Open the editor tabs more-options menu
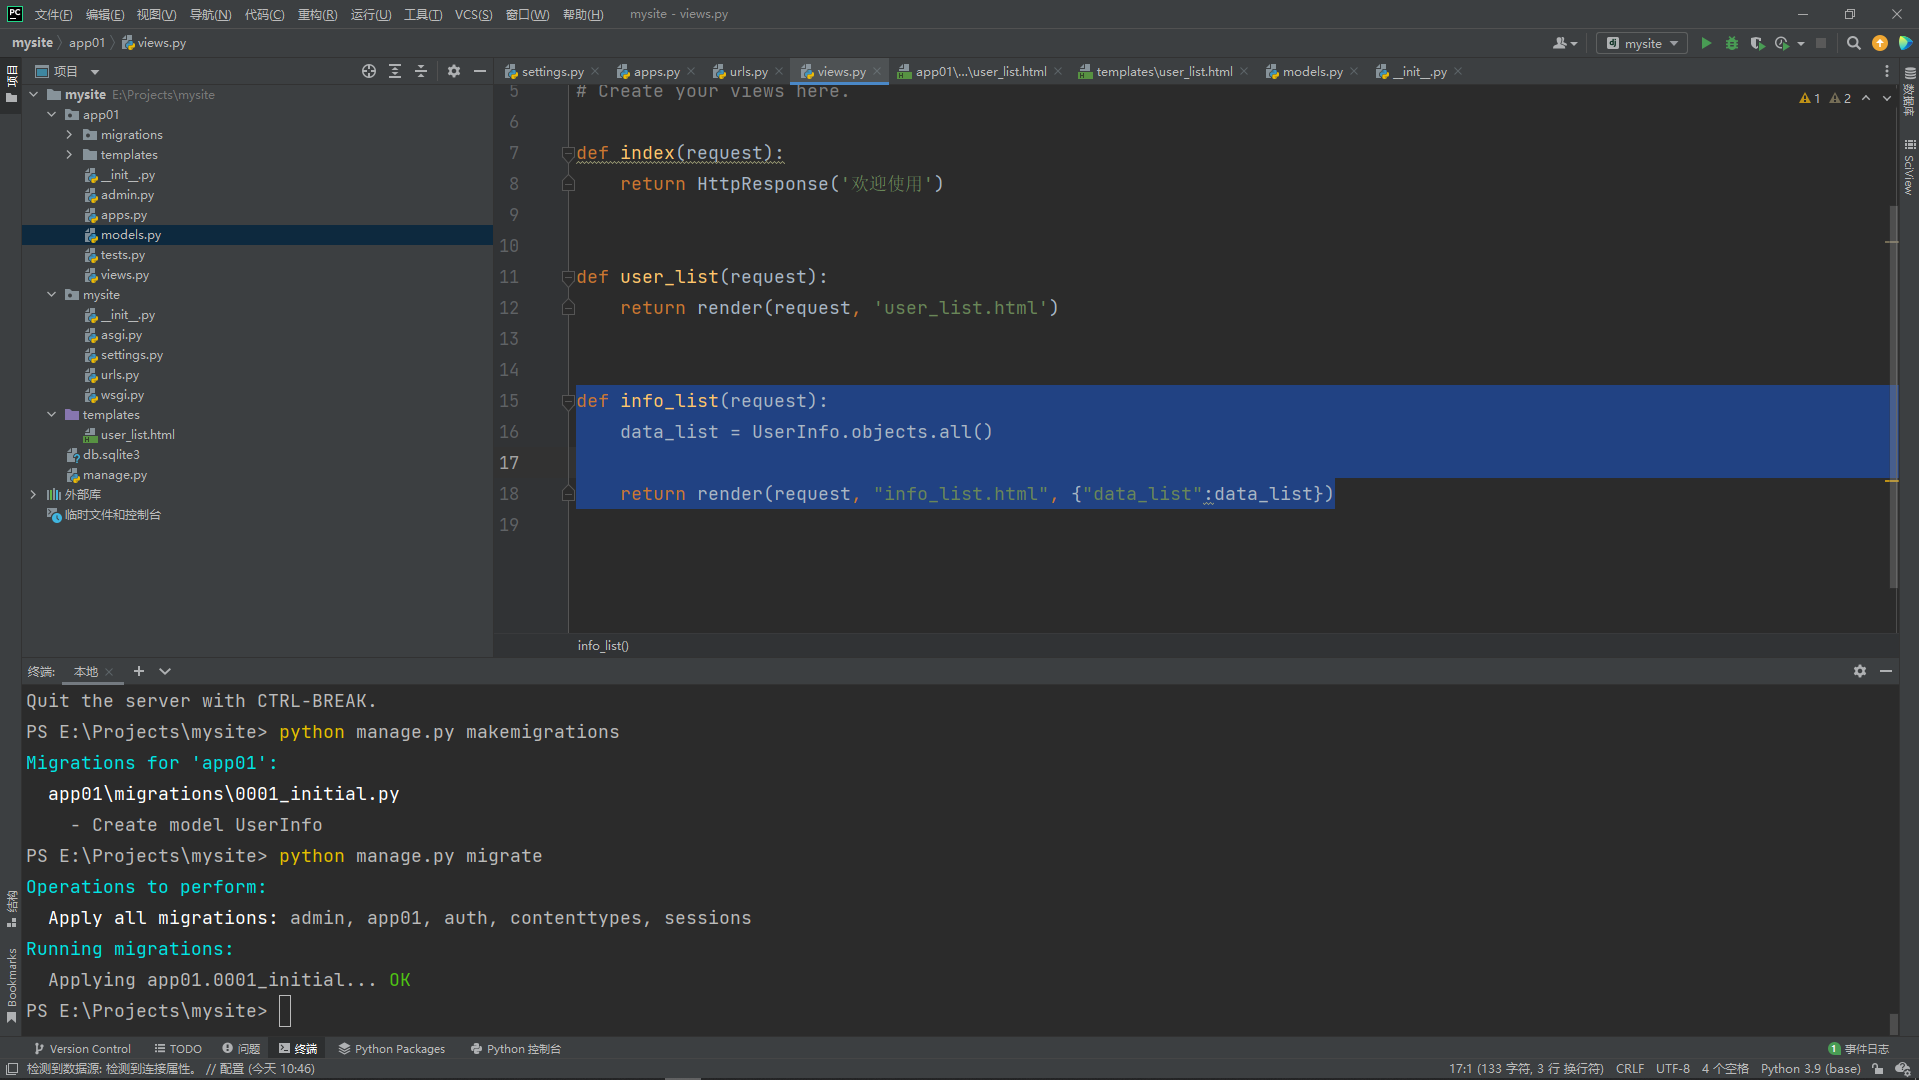 pos(1887,71)
